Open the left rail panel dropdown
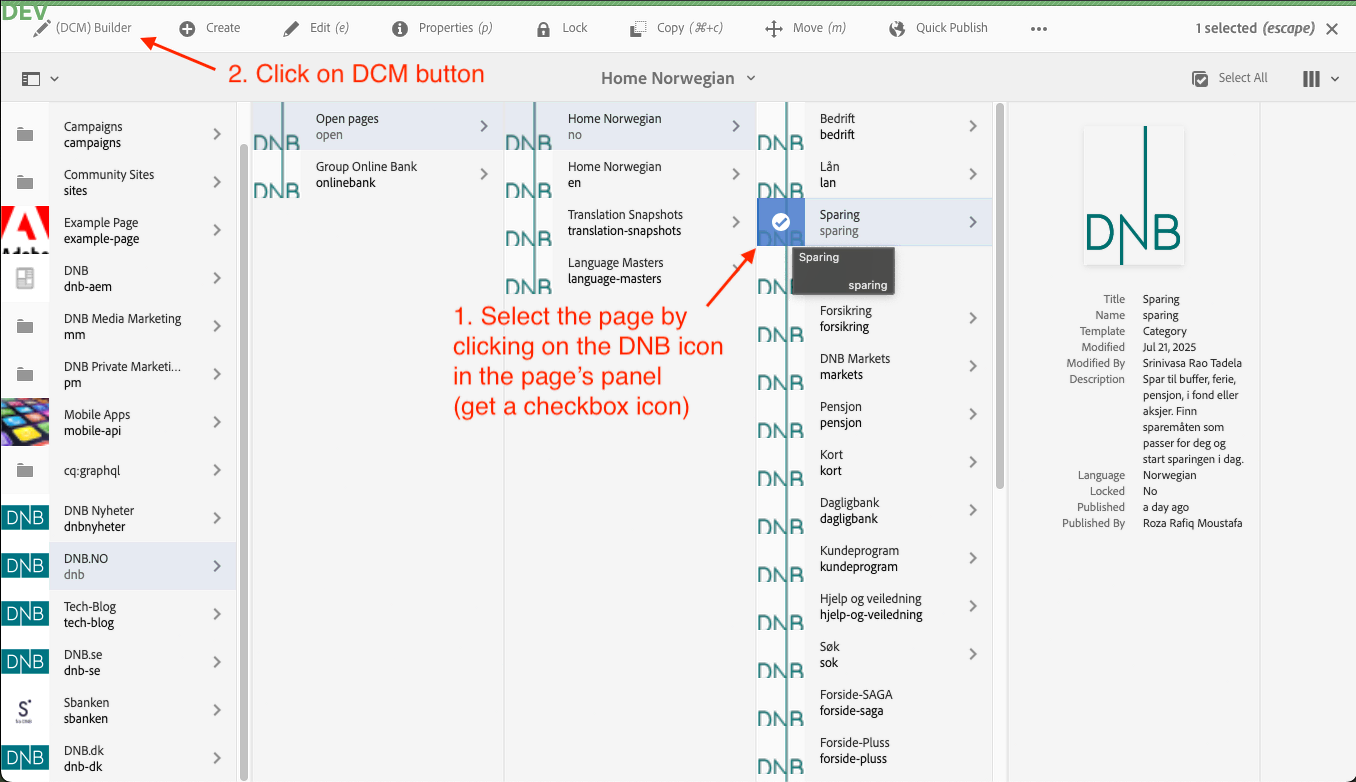 point(40,78)
